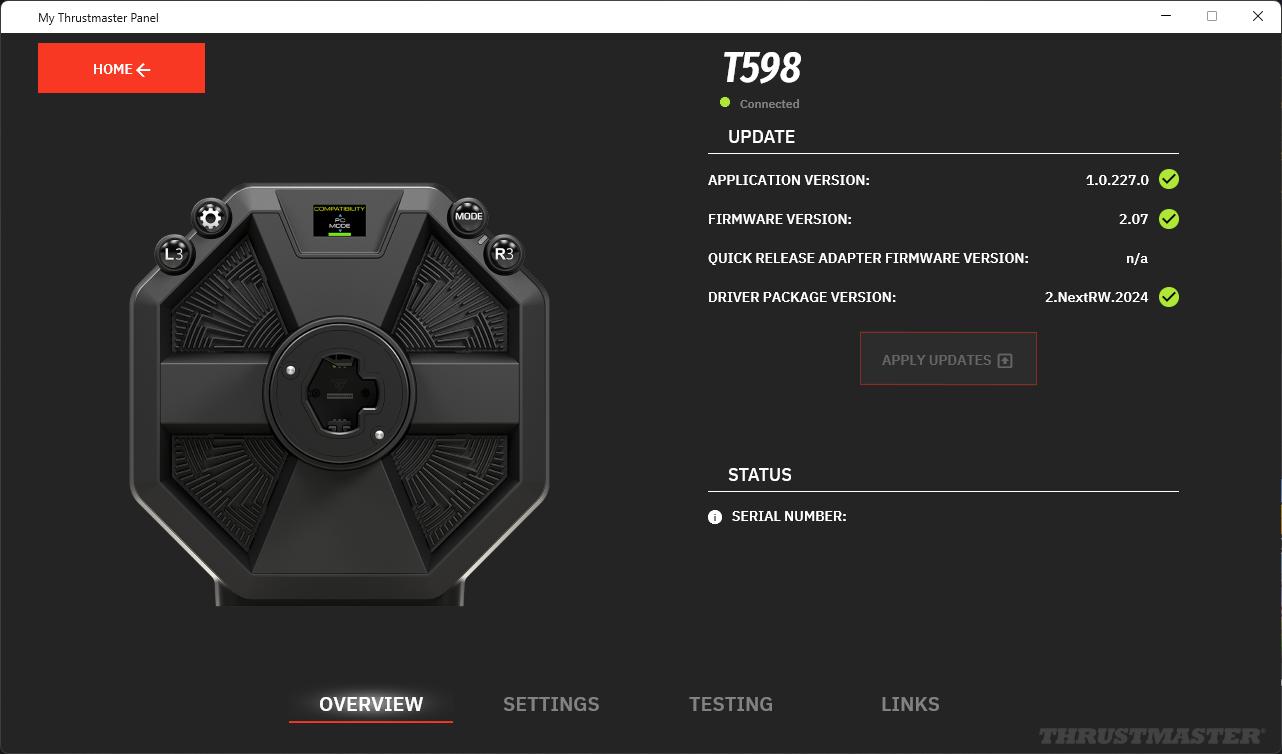Image resolution: width=1282 pixels, height=754 pixels.
Task: Switch to the SETTINGS tab
Action: [x=551, y=704]
